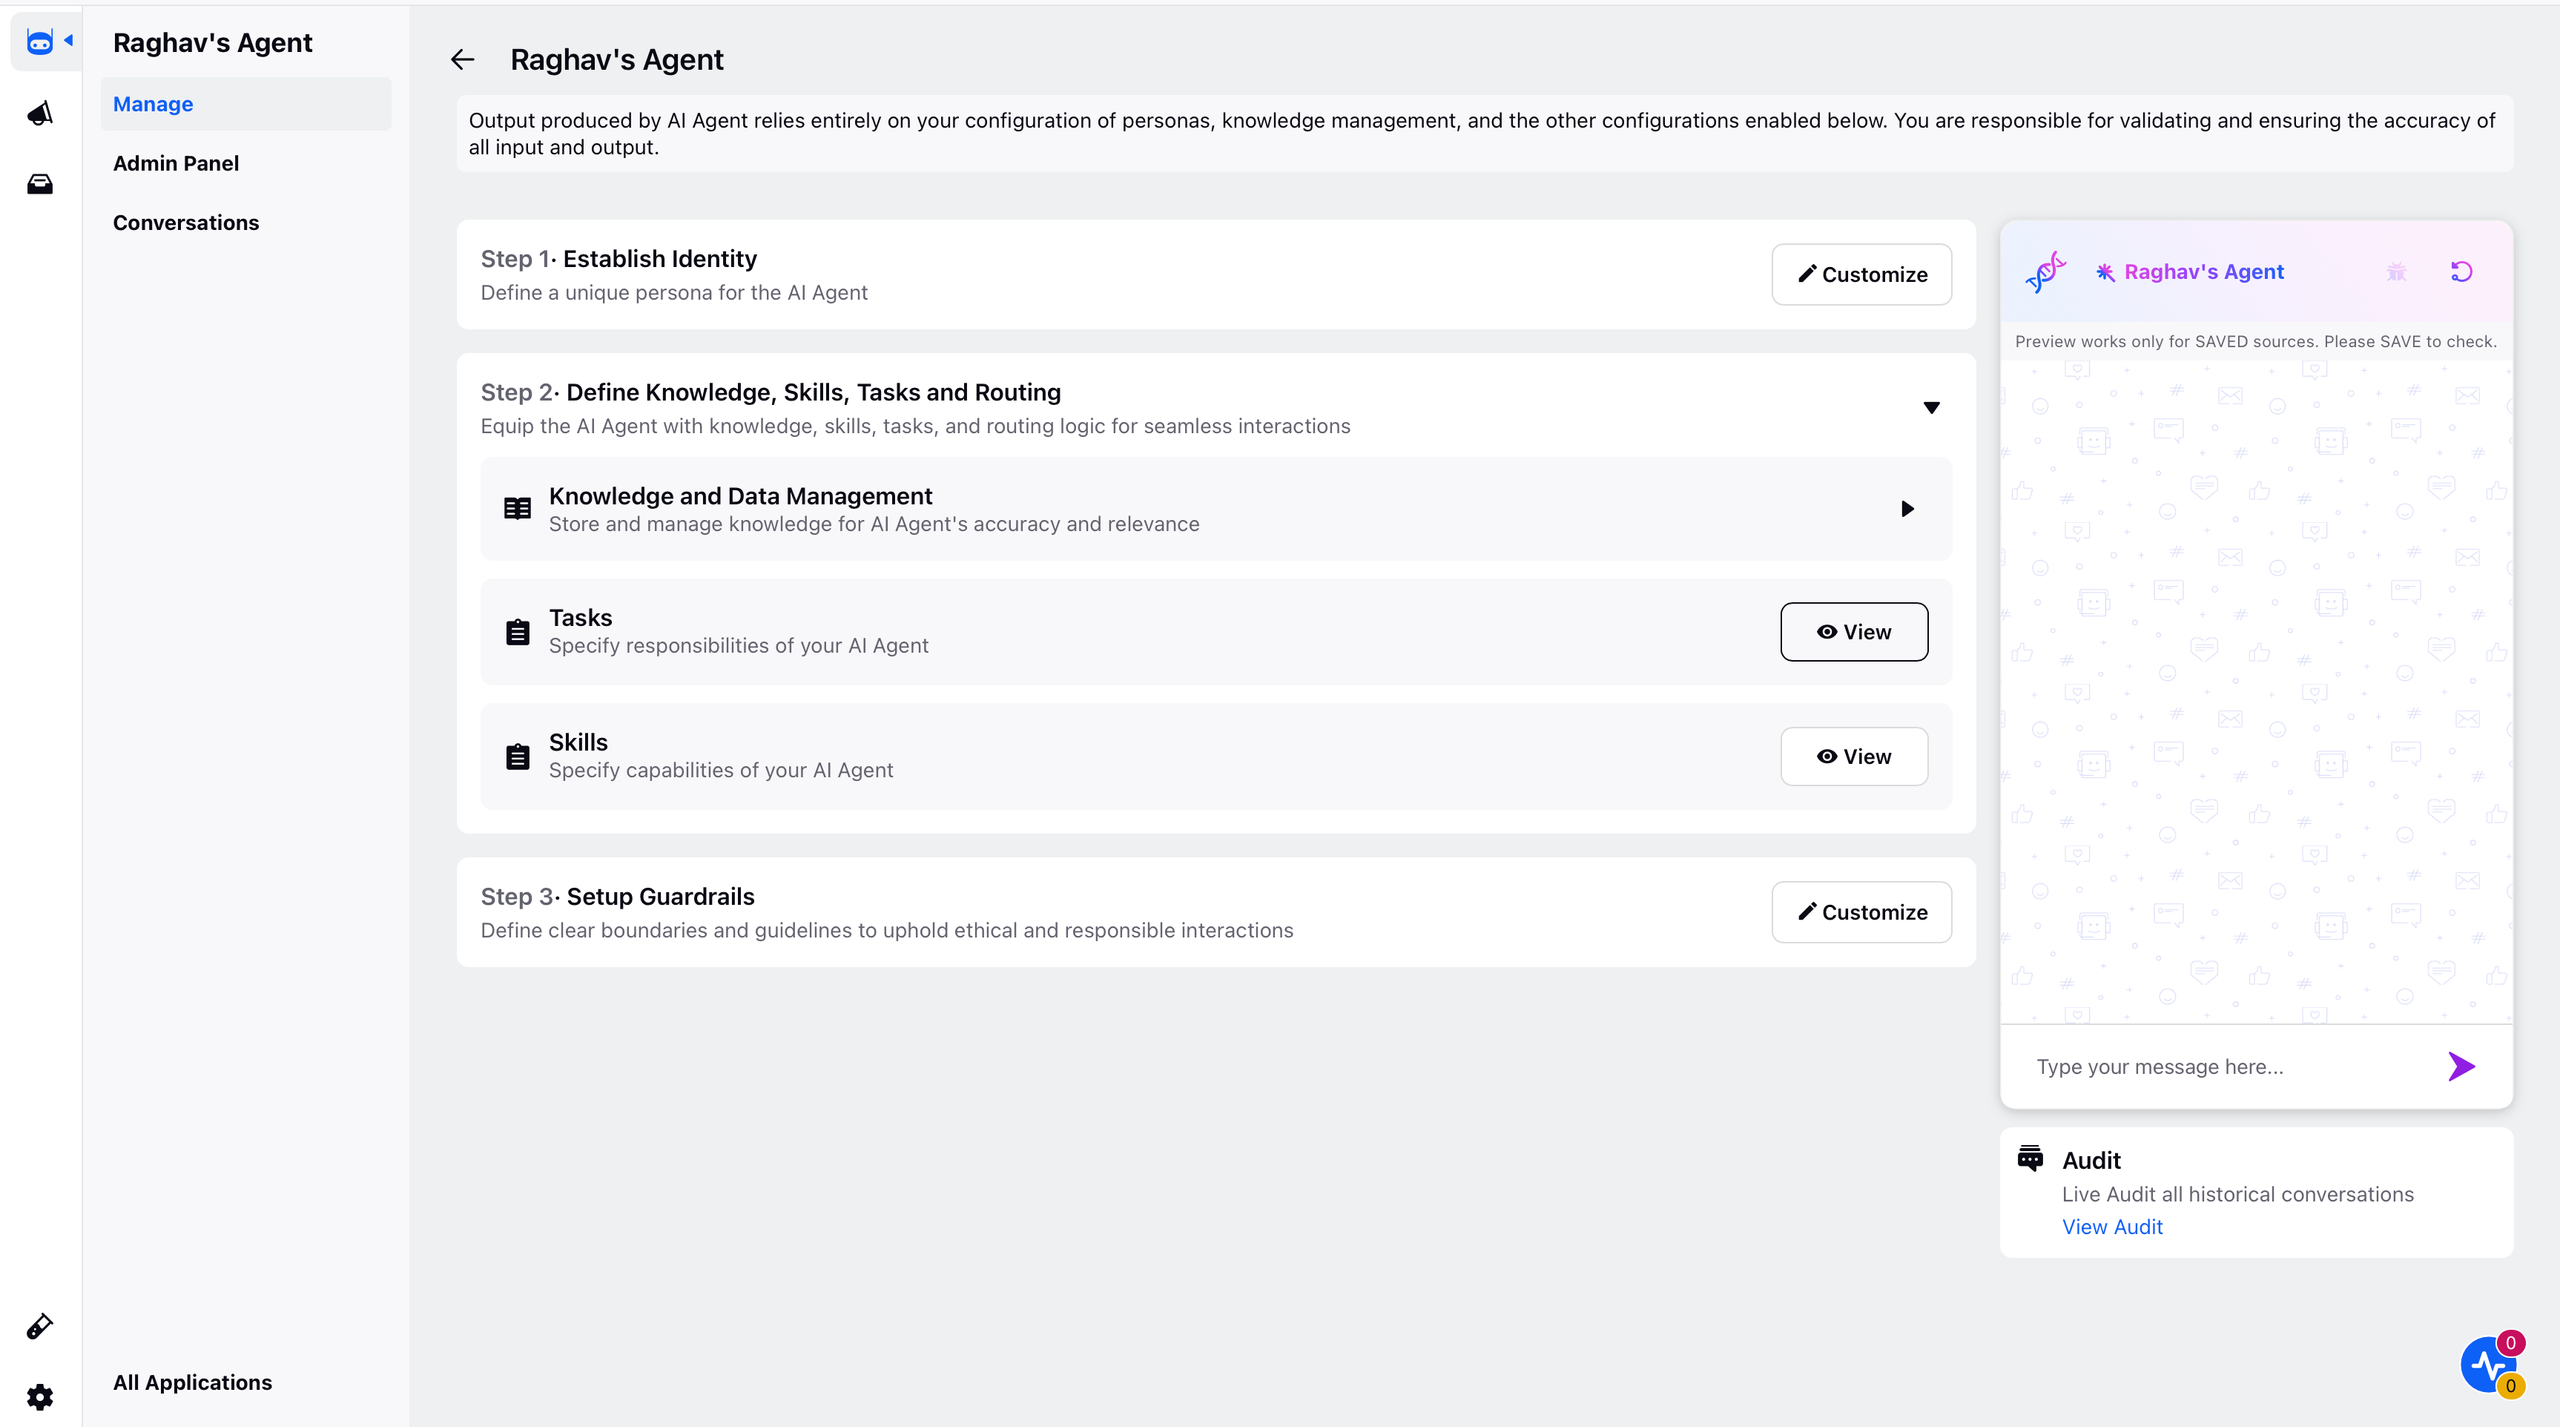Open the View Audit link
Viewport: 2560px width, 1427px height.
click(2112, 1227)
